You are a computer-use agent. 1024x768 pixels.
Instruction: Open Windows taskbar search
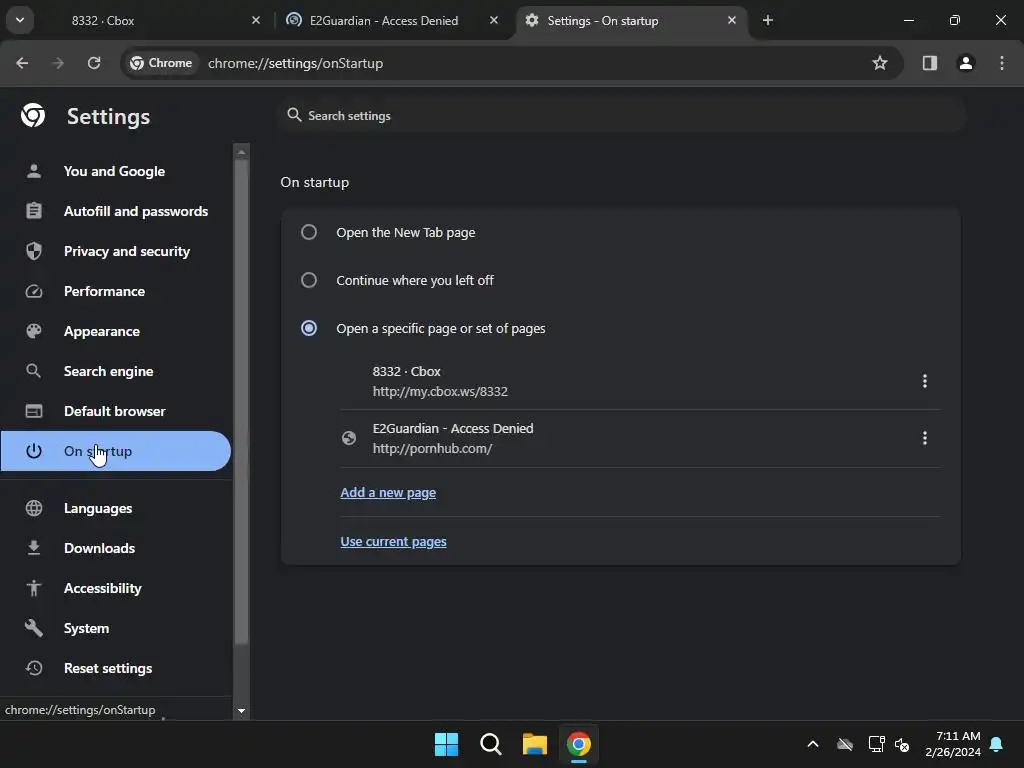[490, 744]
